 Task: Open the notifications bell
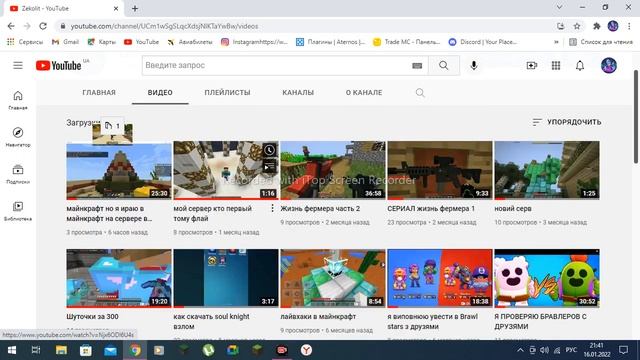(580, 65)
